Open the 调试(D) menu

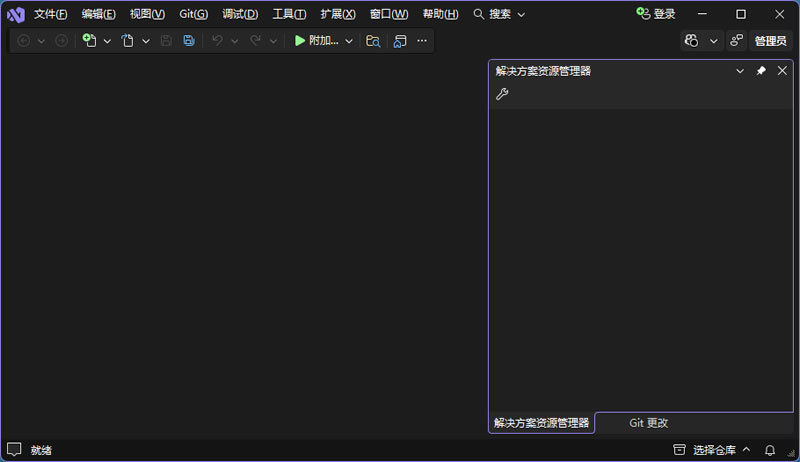pyautogui.click(x=240, y=14)
